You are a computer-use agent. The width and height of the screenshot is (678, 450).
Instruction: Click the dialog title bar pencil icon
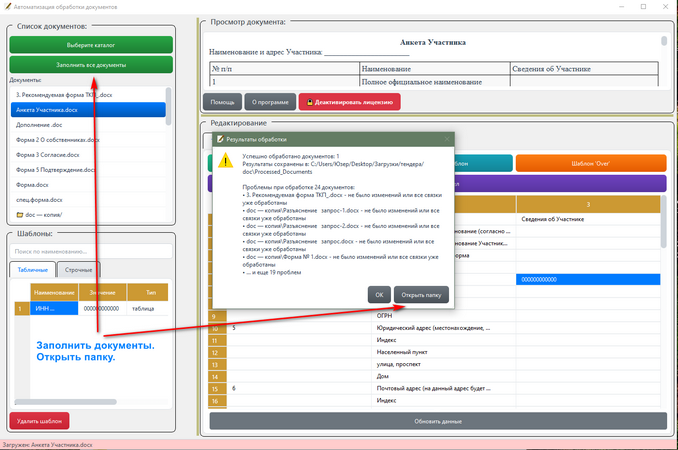(x=220, y=139)
